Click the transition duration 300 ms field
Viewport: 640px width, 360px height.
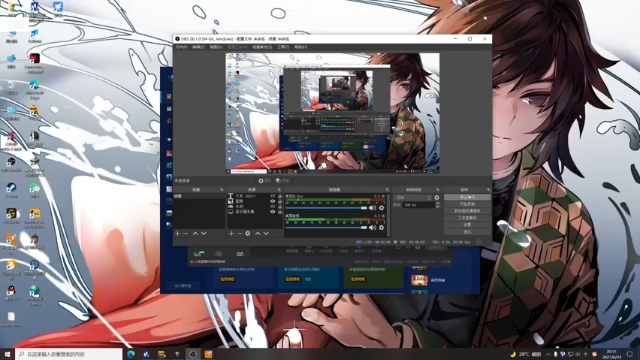click(x=418, y=205)
